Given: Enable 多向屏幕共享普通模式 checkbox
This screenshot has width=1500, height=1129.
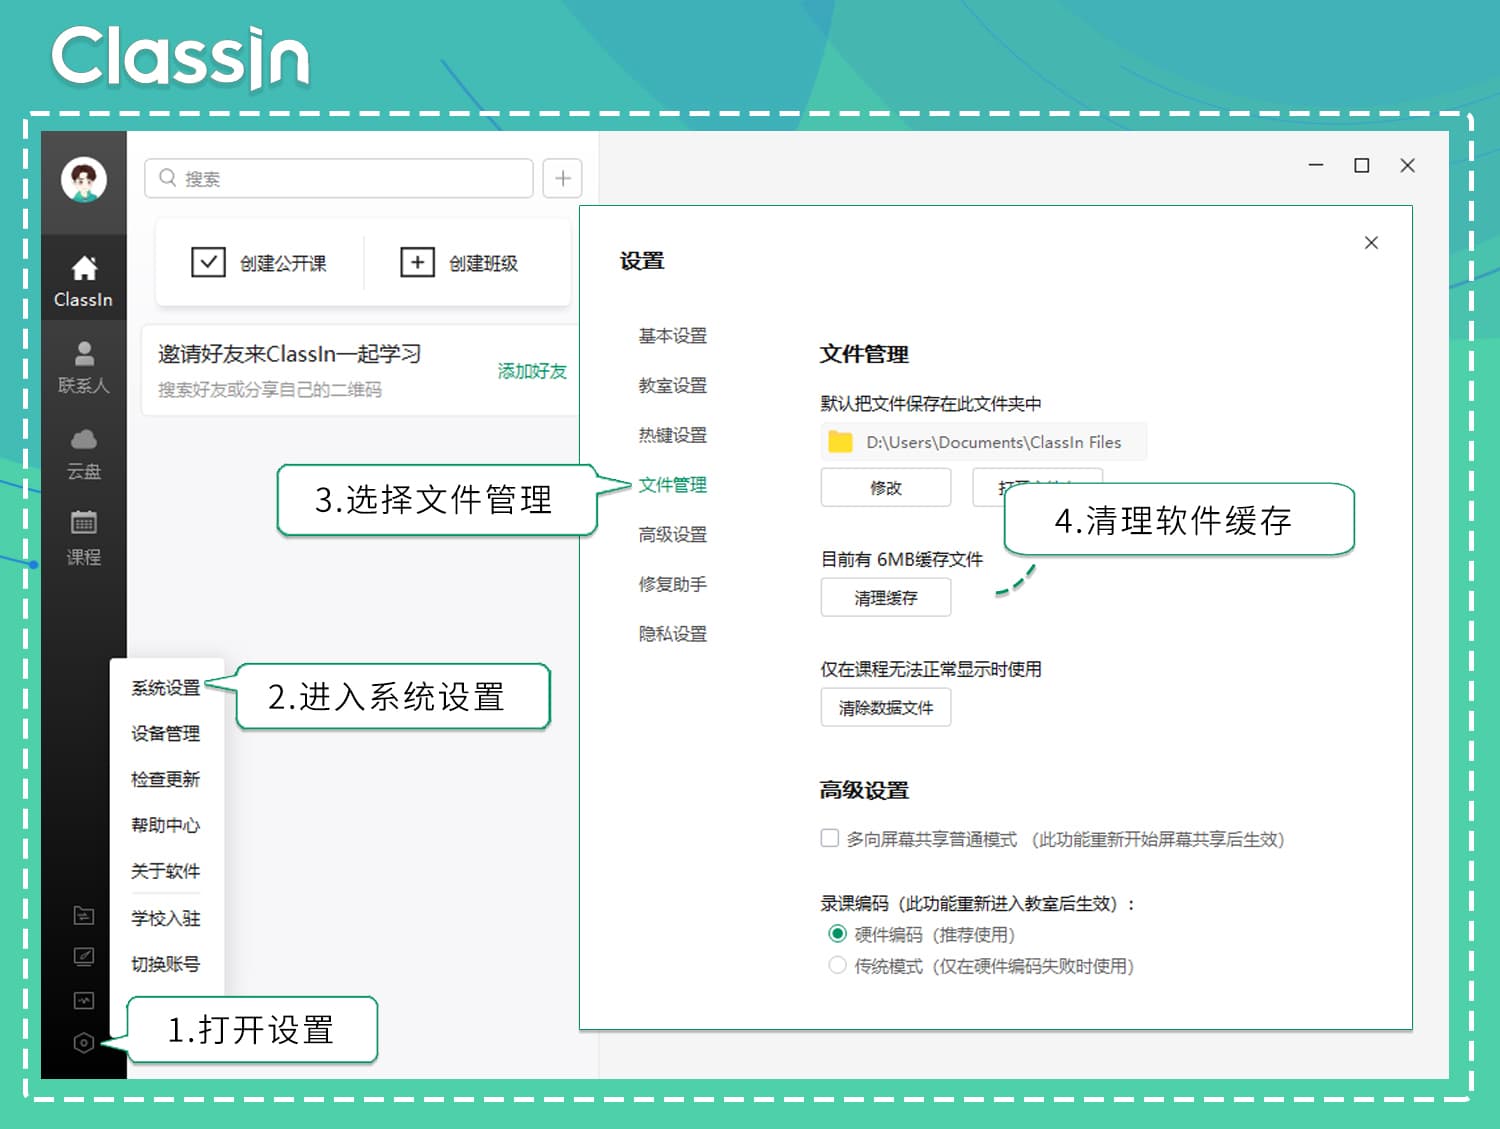Looking at the screenshot, I should point(830,839).
